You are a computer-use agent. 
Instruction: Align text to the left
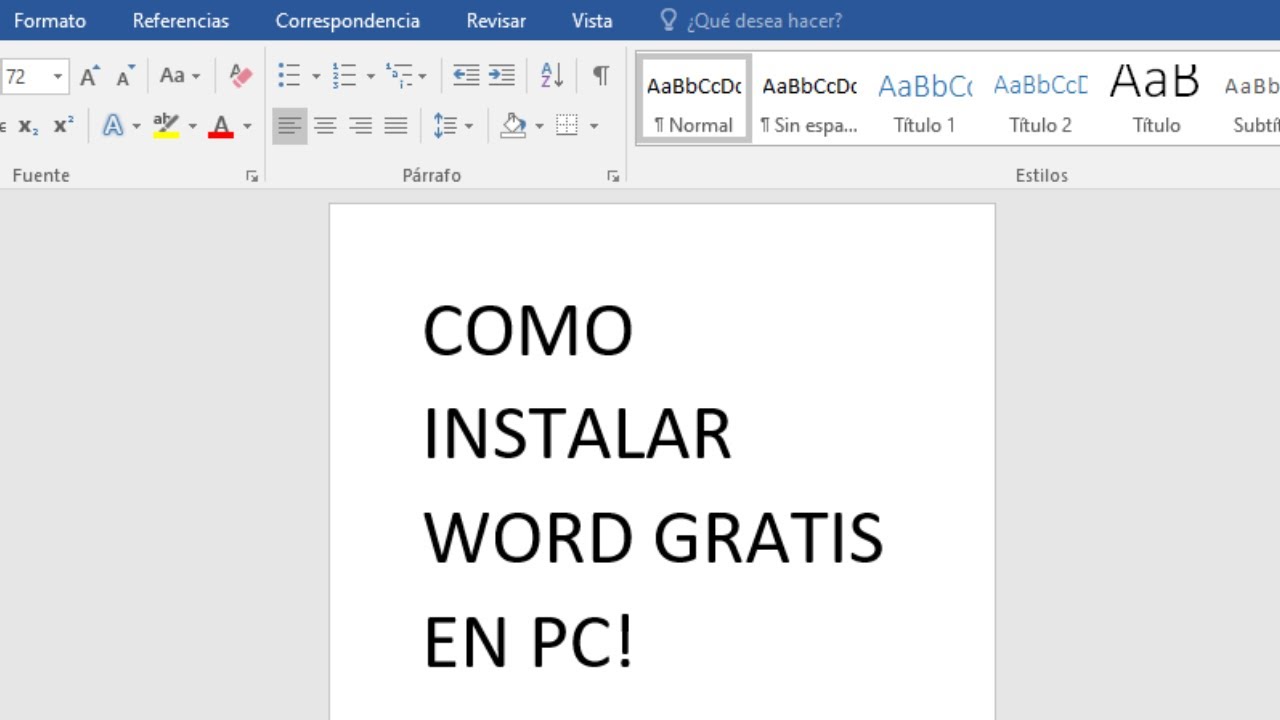click(290, 126)
